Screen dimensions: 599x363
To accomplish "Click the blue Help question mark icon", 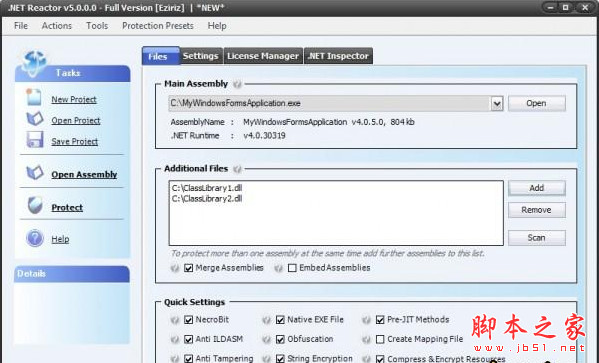I will point(35,238).
